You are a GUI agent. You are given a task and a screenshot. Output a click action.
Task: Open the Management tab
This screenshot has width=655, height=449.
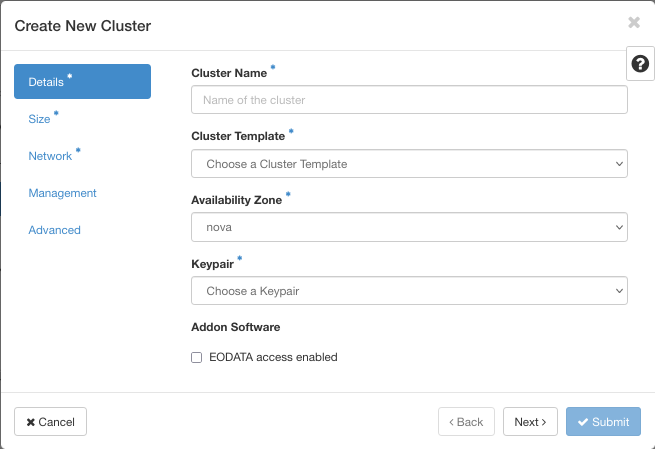coord(63,193)
